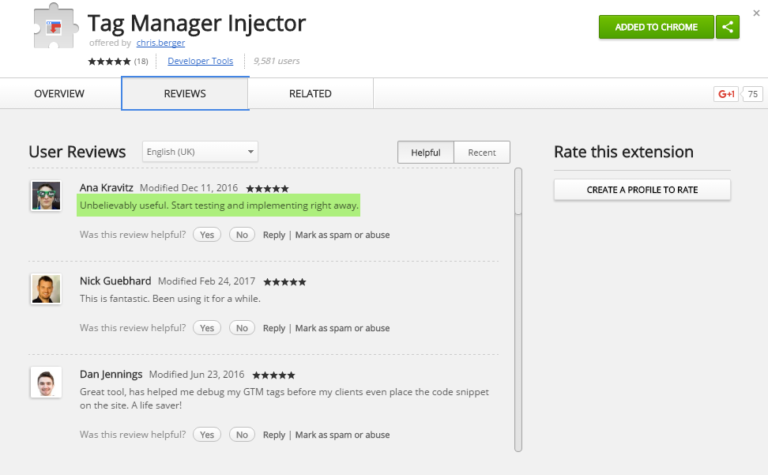Sort reviews by Helpful
Image resolution: width=768 pixels, height=475 pixels.
pos(426,152)
